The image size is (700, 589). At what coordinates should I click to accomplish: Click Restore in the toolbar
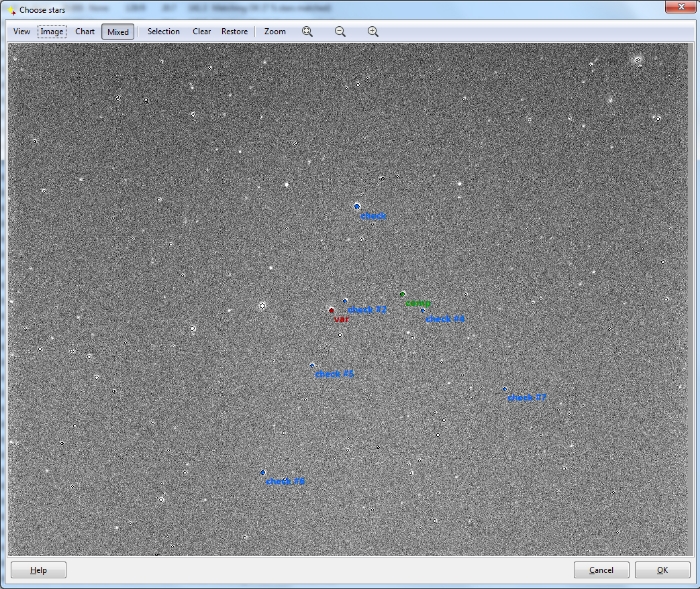click(234, 31)
